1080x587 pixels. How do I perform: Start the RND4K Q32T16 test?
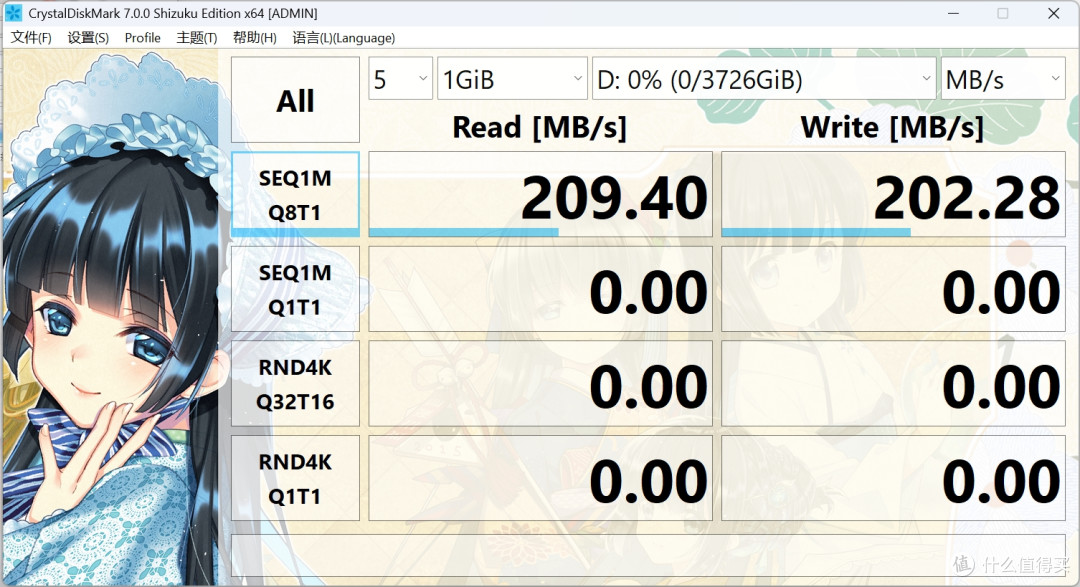coord(295,384)
